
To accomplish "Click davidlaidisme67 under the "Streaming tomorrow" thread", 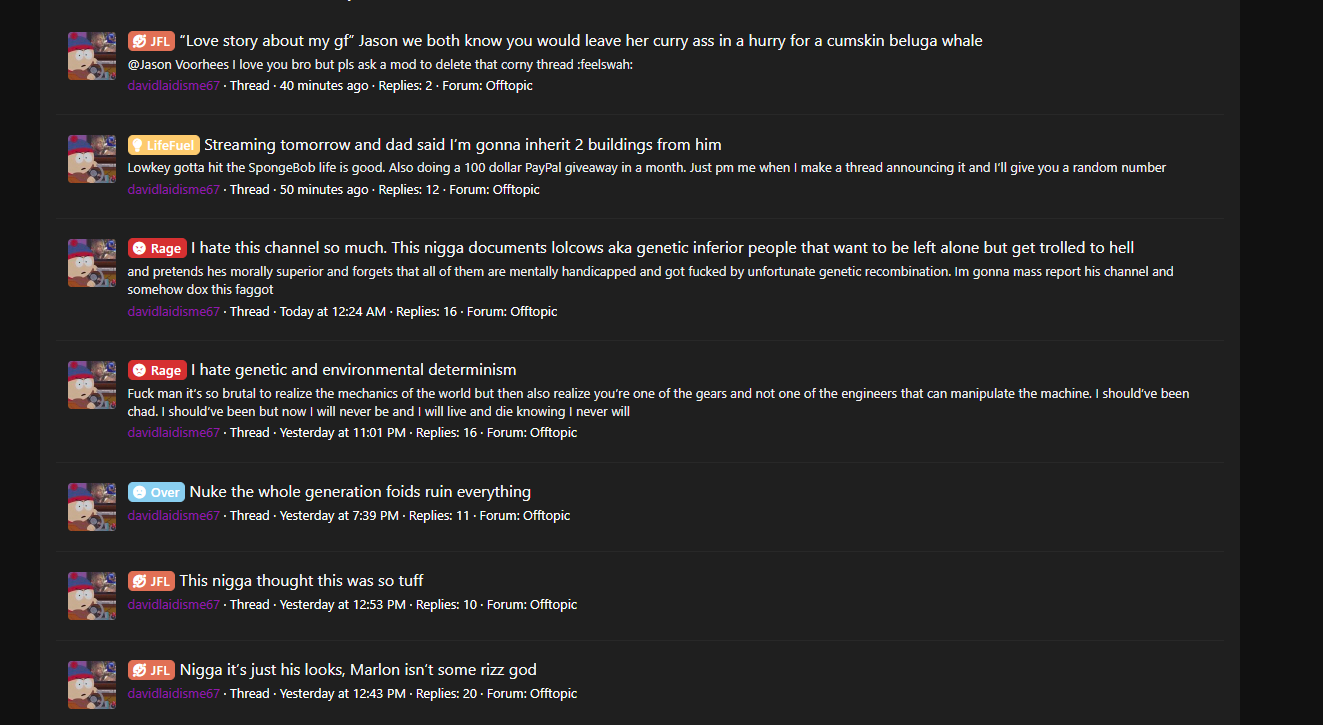I will [x=173, y=190].
